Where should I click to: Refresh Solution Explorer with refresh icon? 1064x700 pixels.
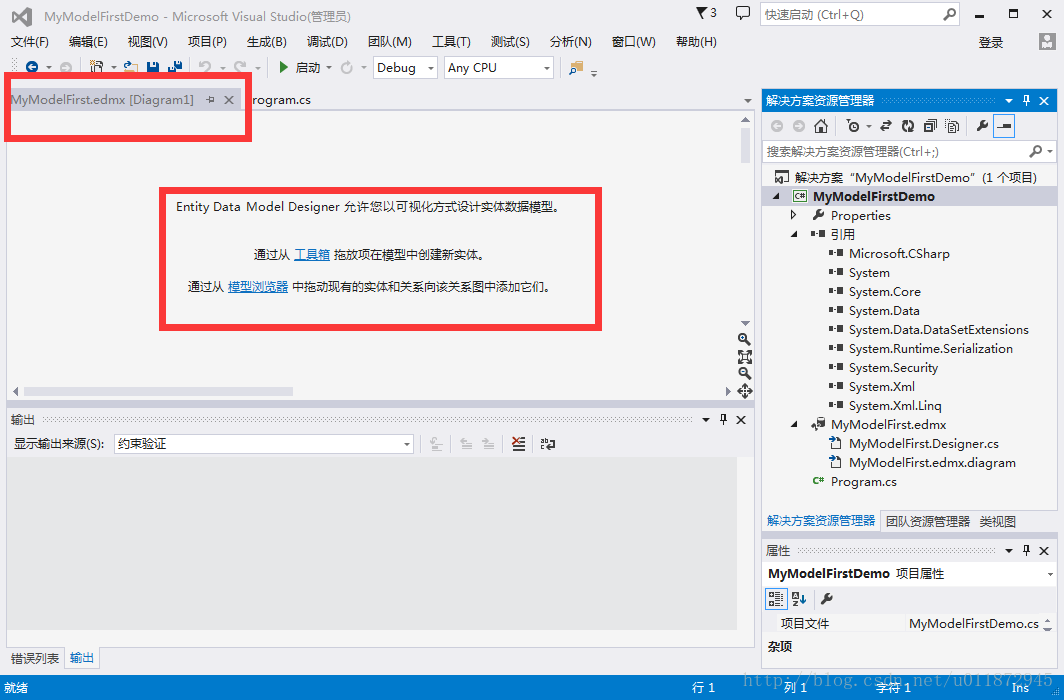(908, 126)
